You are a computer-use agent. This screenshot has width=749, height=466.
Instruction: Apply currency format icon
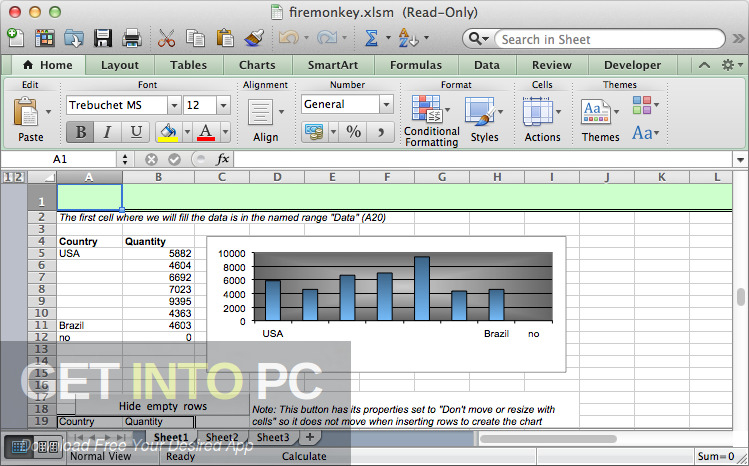pyautogui.click(x=314, y=132)
